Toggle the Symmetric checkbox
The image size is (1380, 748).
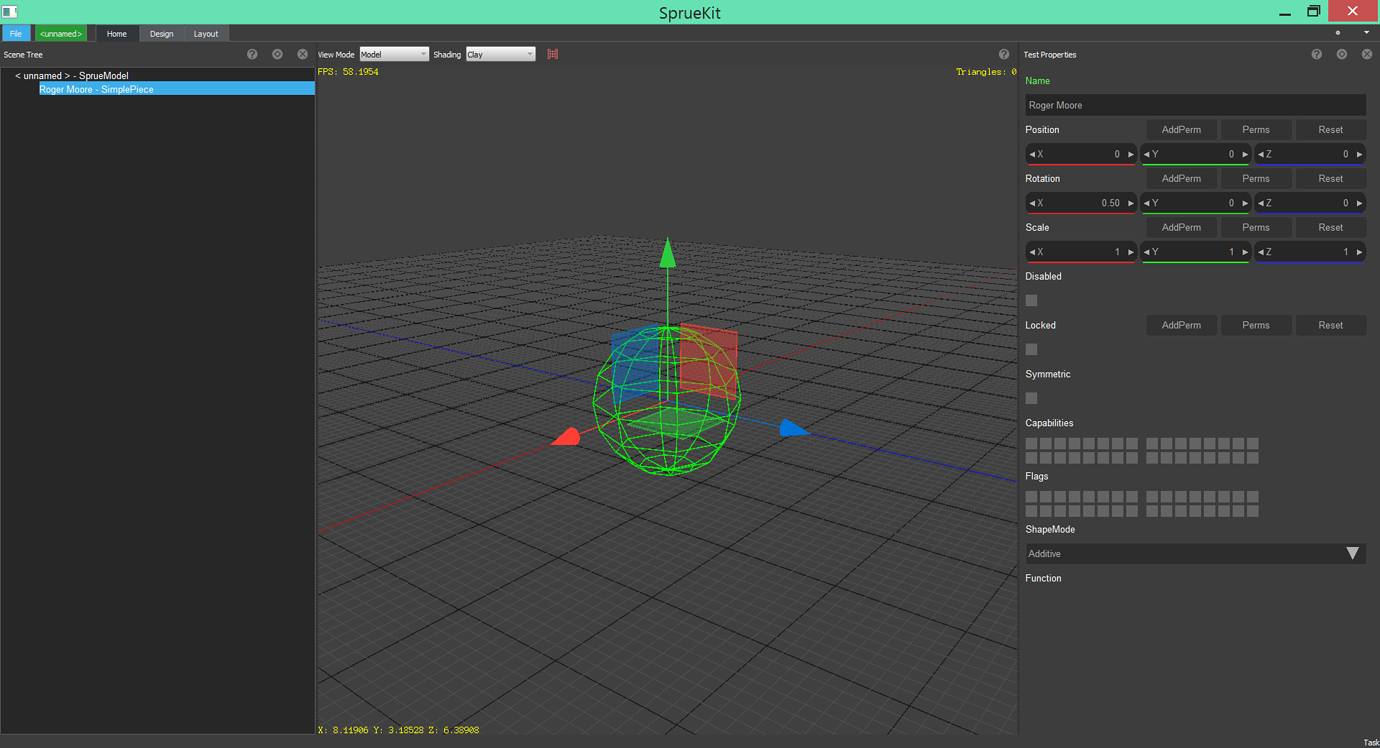pos(1031,398)
